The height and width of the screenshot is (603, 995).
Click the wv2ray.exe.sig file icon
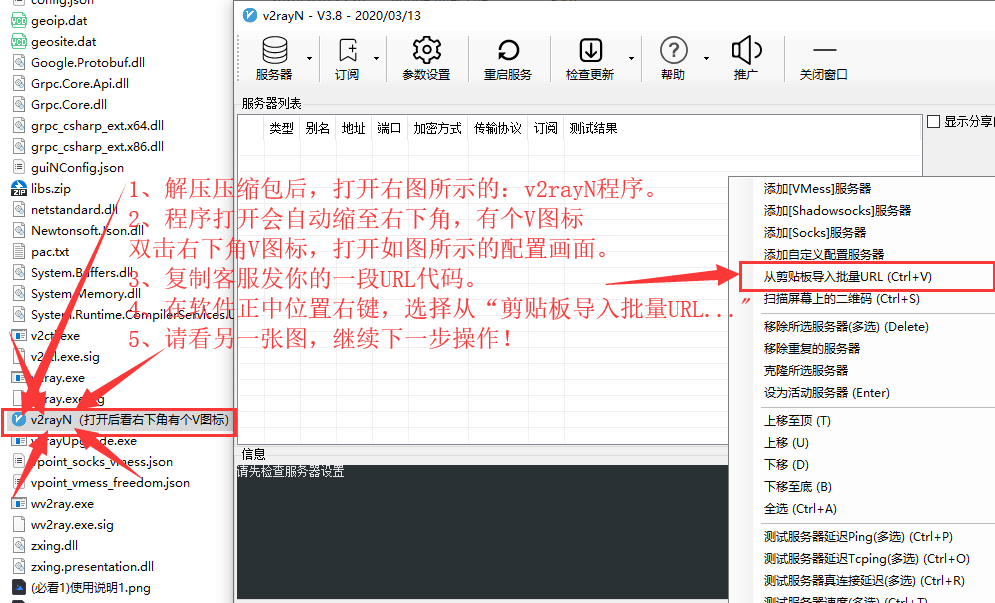[x=18, y=524]
